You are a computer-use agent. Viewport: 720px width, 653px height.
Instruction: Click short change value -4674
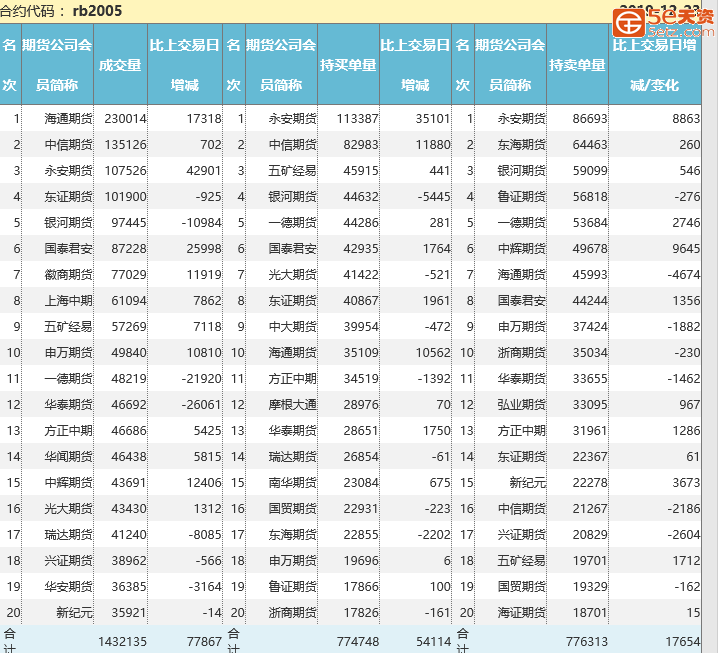[x=684, y=275]
